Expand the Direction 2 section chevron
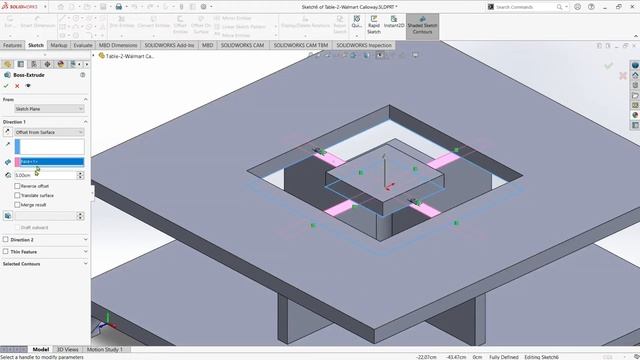The height and width of the screenshot is (360, 640). click(x=85, y=239)
